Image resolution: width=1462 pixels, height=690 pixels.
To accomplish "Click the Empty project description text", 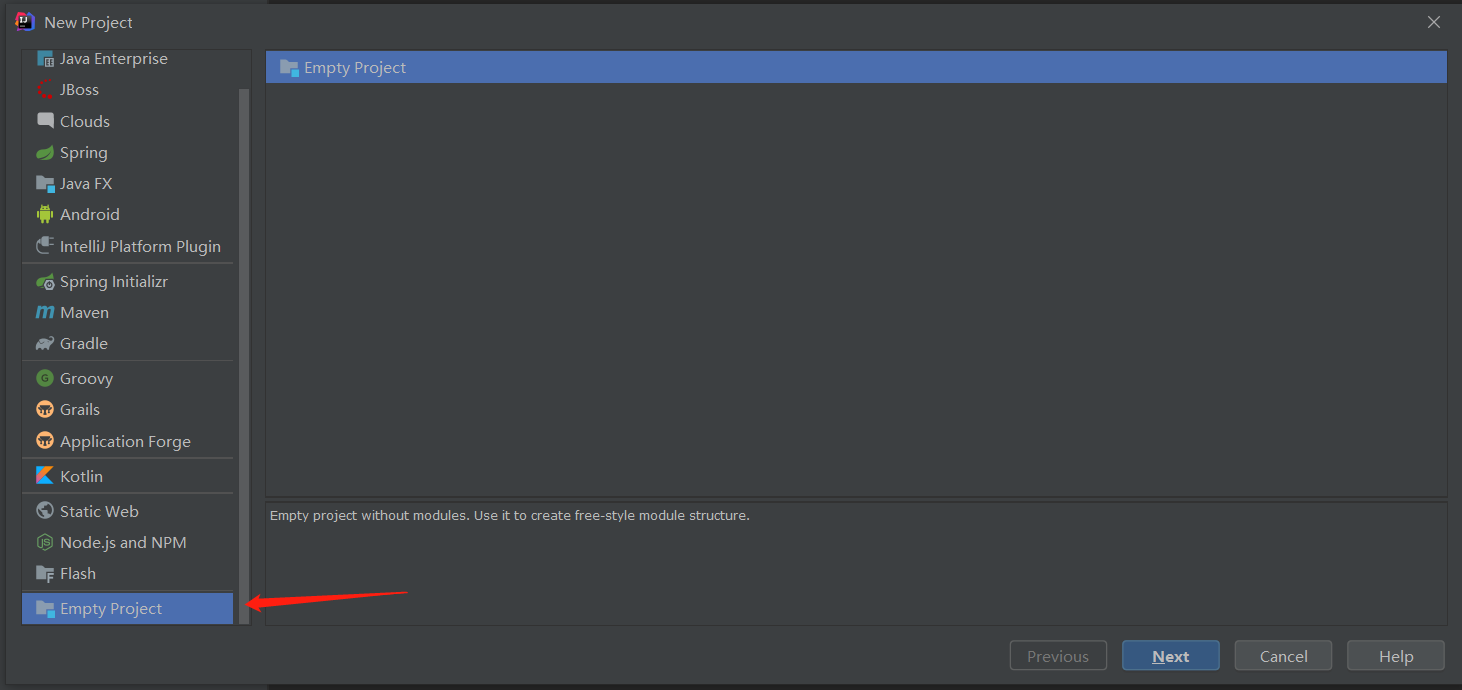I will [x=510, y=516].
